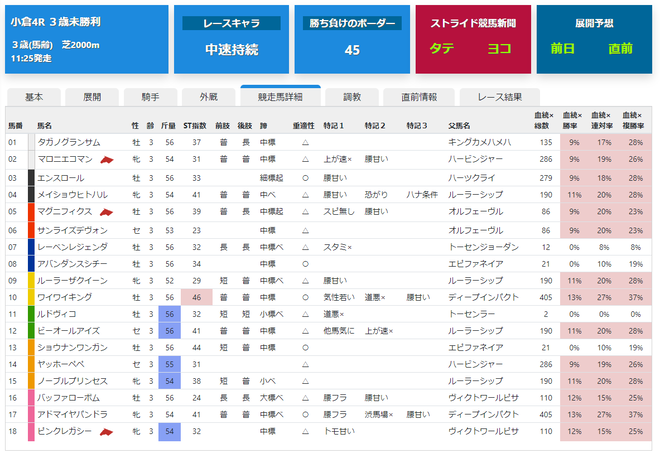
Task: Select horse name アドマイヤパンドラ
Action: click(72, 415)
